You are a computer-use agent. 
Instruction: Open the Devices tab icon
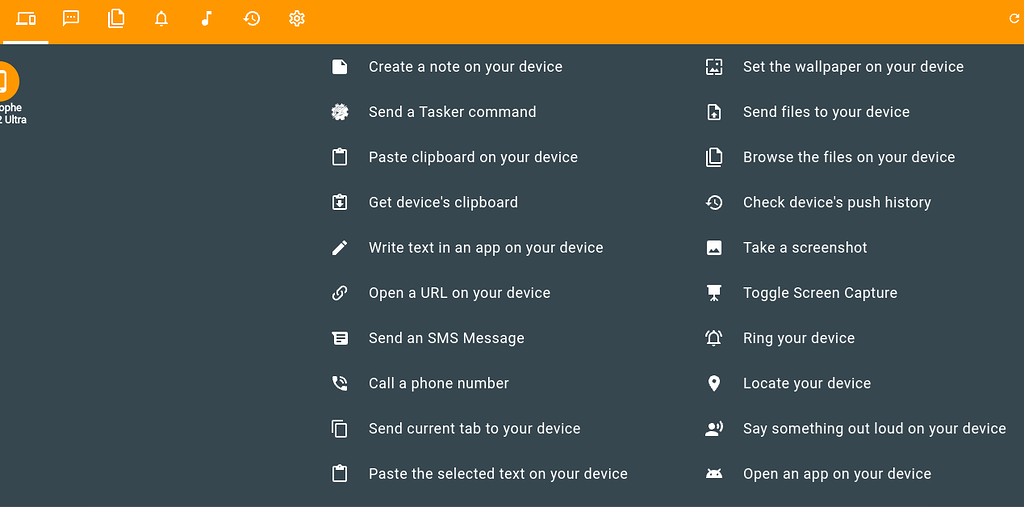click(25, 19)
